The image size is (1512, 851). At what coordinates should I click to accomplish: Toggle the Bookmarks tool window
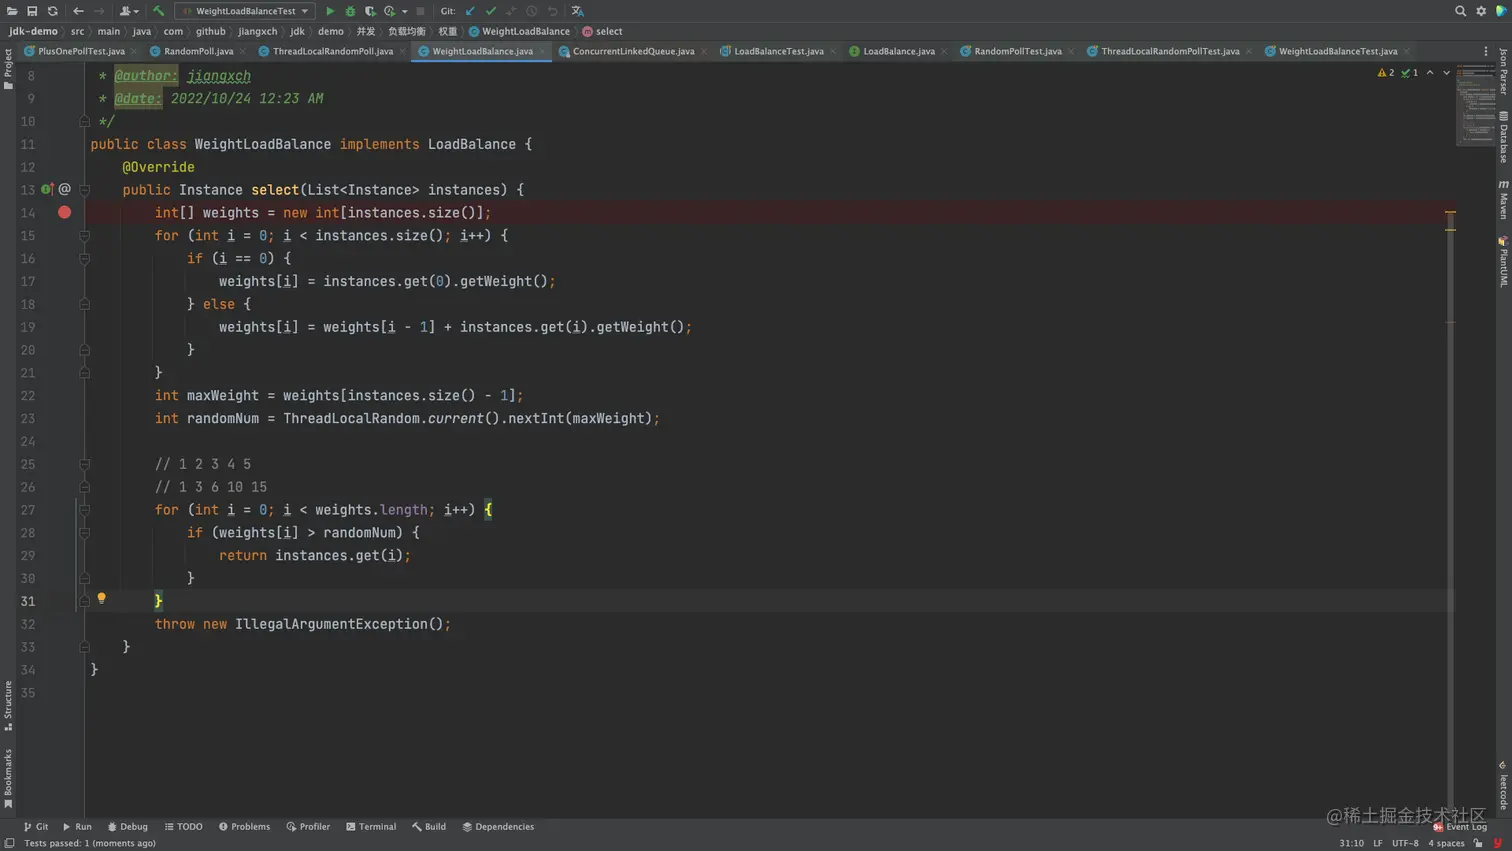tap(8, 779)
